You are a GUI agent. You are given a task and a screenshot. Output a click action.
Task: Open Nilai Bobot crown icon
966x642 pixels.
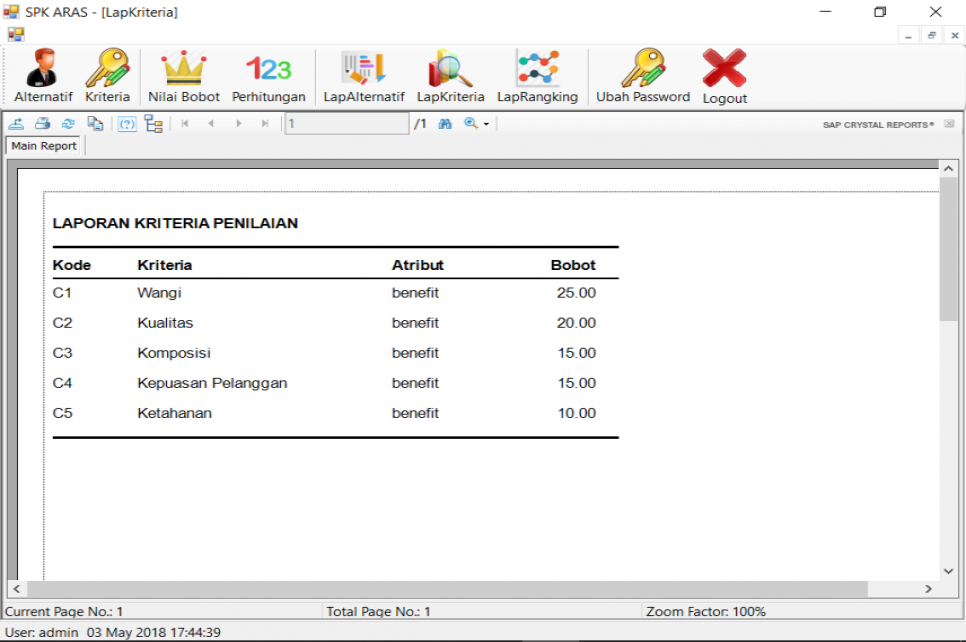point(184,77)
